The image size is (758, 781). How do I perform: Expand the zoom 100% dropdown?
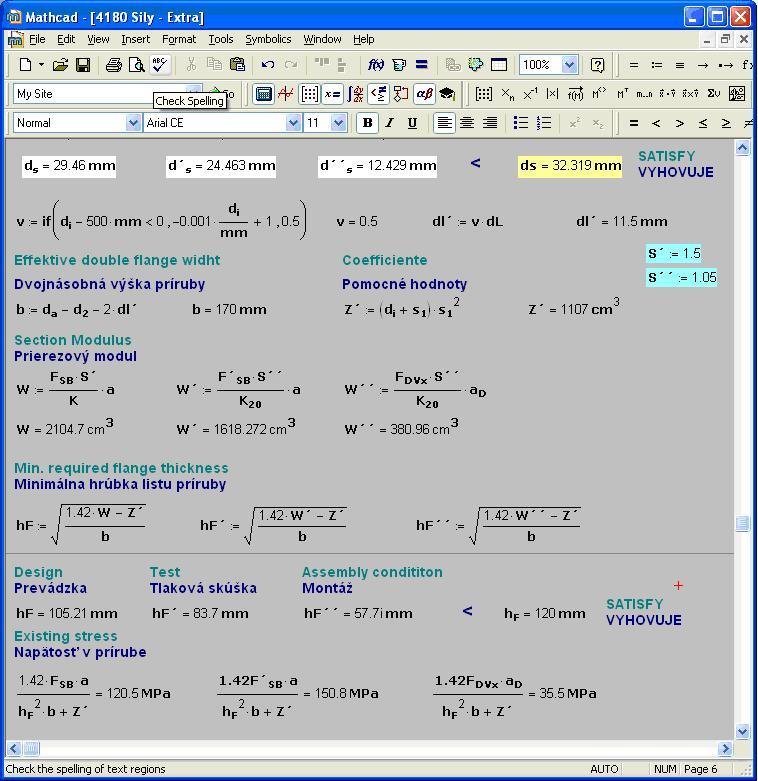tap(569, 65)
